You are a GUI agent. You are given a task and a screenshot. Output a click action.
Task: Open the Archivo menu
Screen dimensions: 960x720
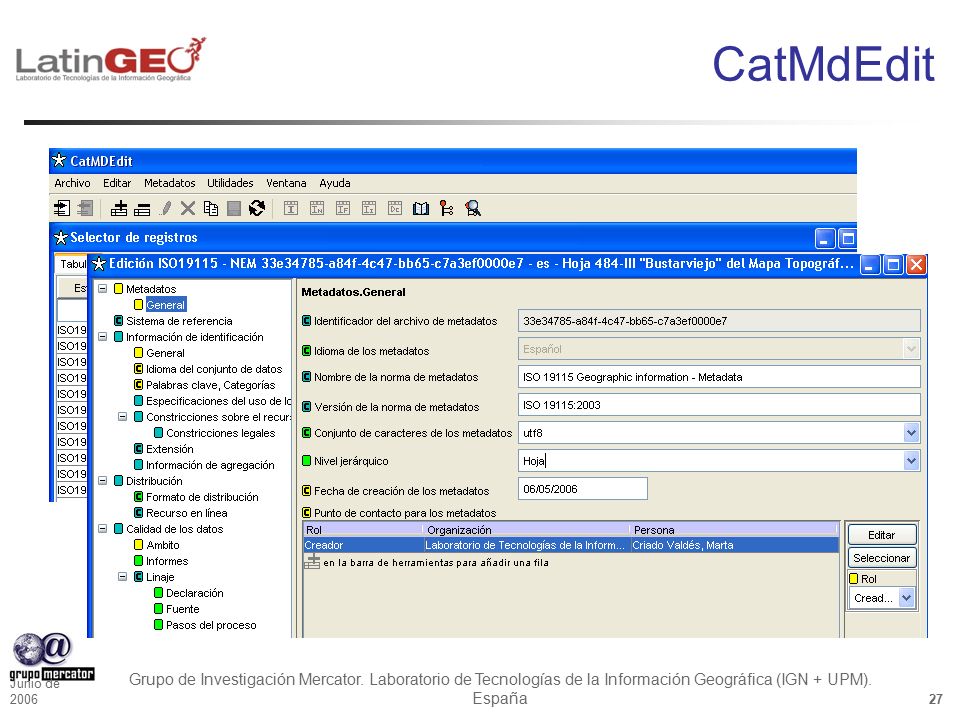pos(72,183)
